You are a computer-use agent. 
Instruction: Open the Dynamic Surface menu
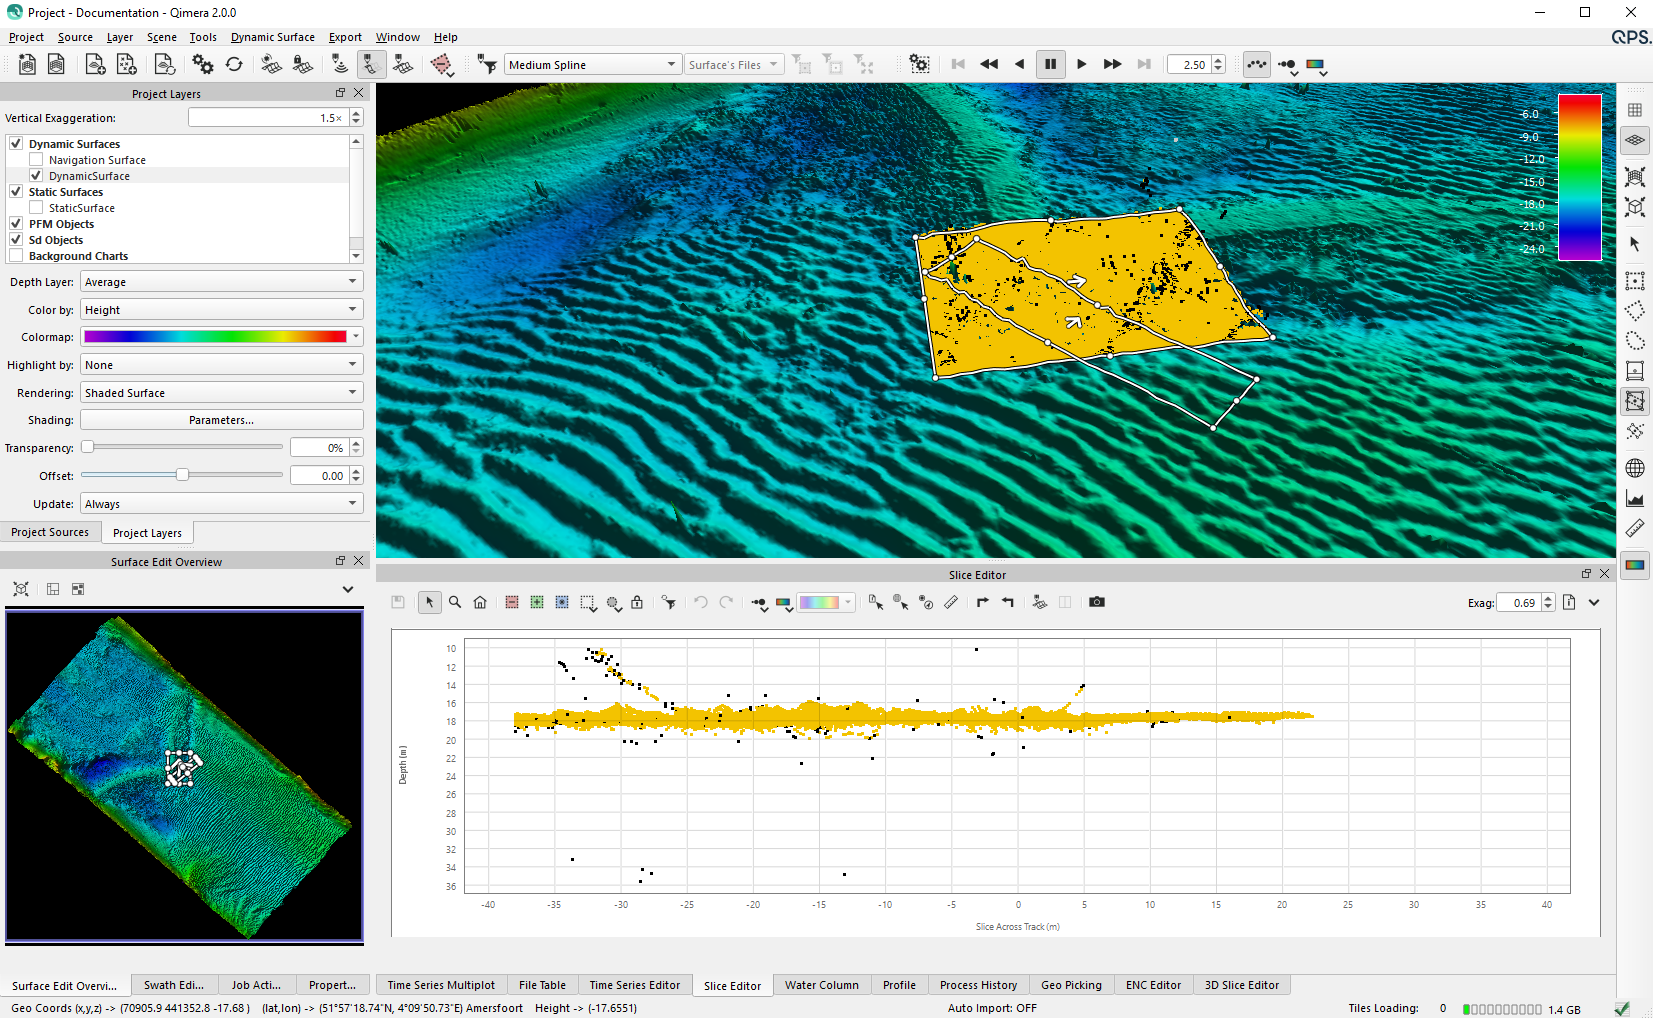tap(272, 37)
